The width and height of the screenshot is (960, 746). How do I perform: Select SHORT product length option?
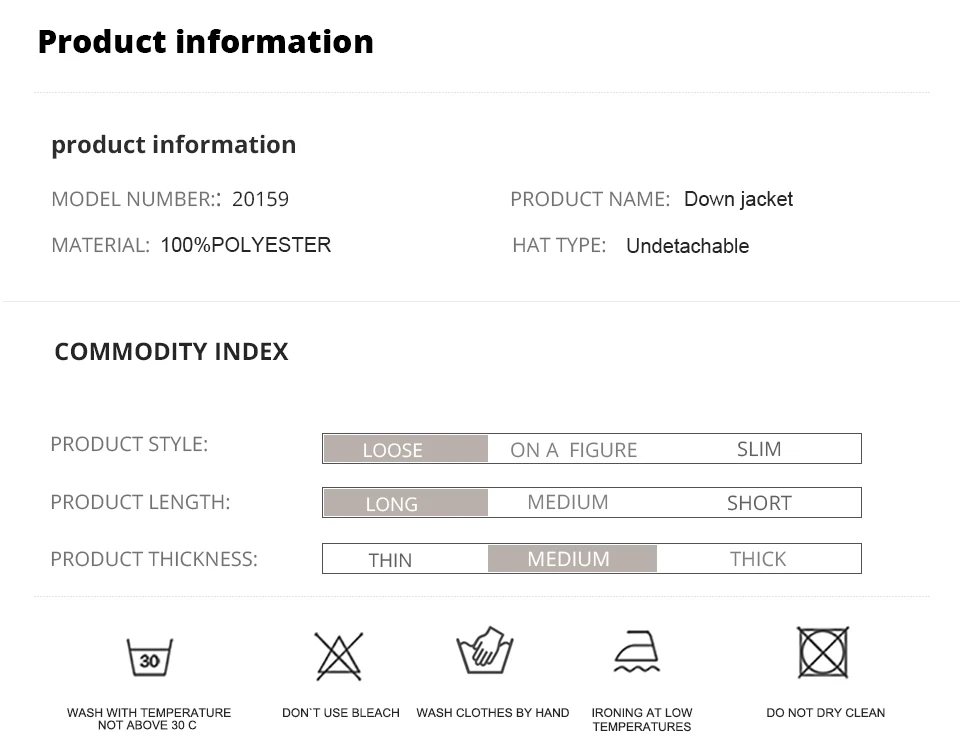coord(759,503)
